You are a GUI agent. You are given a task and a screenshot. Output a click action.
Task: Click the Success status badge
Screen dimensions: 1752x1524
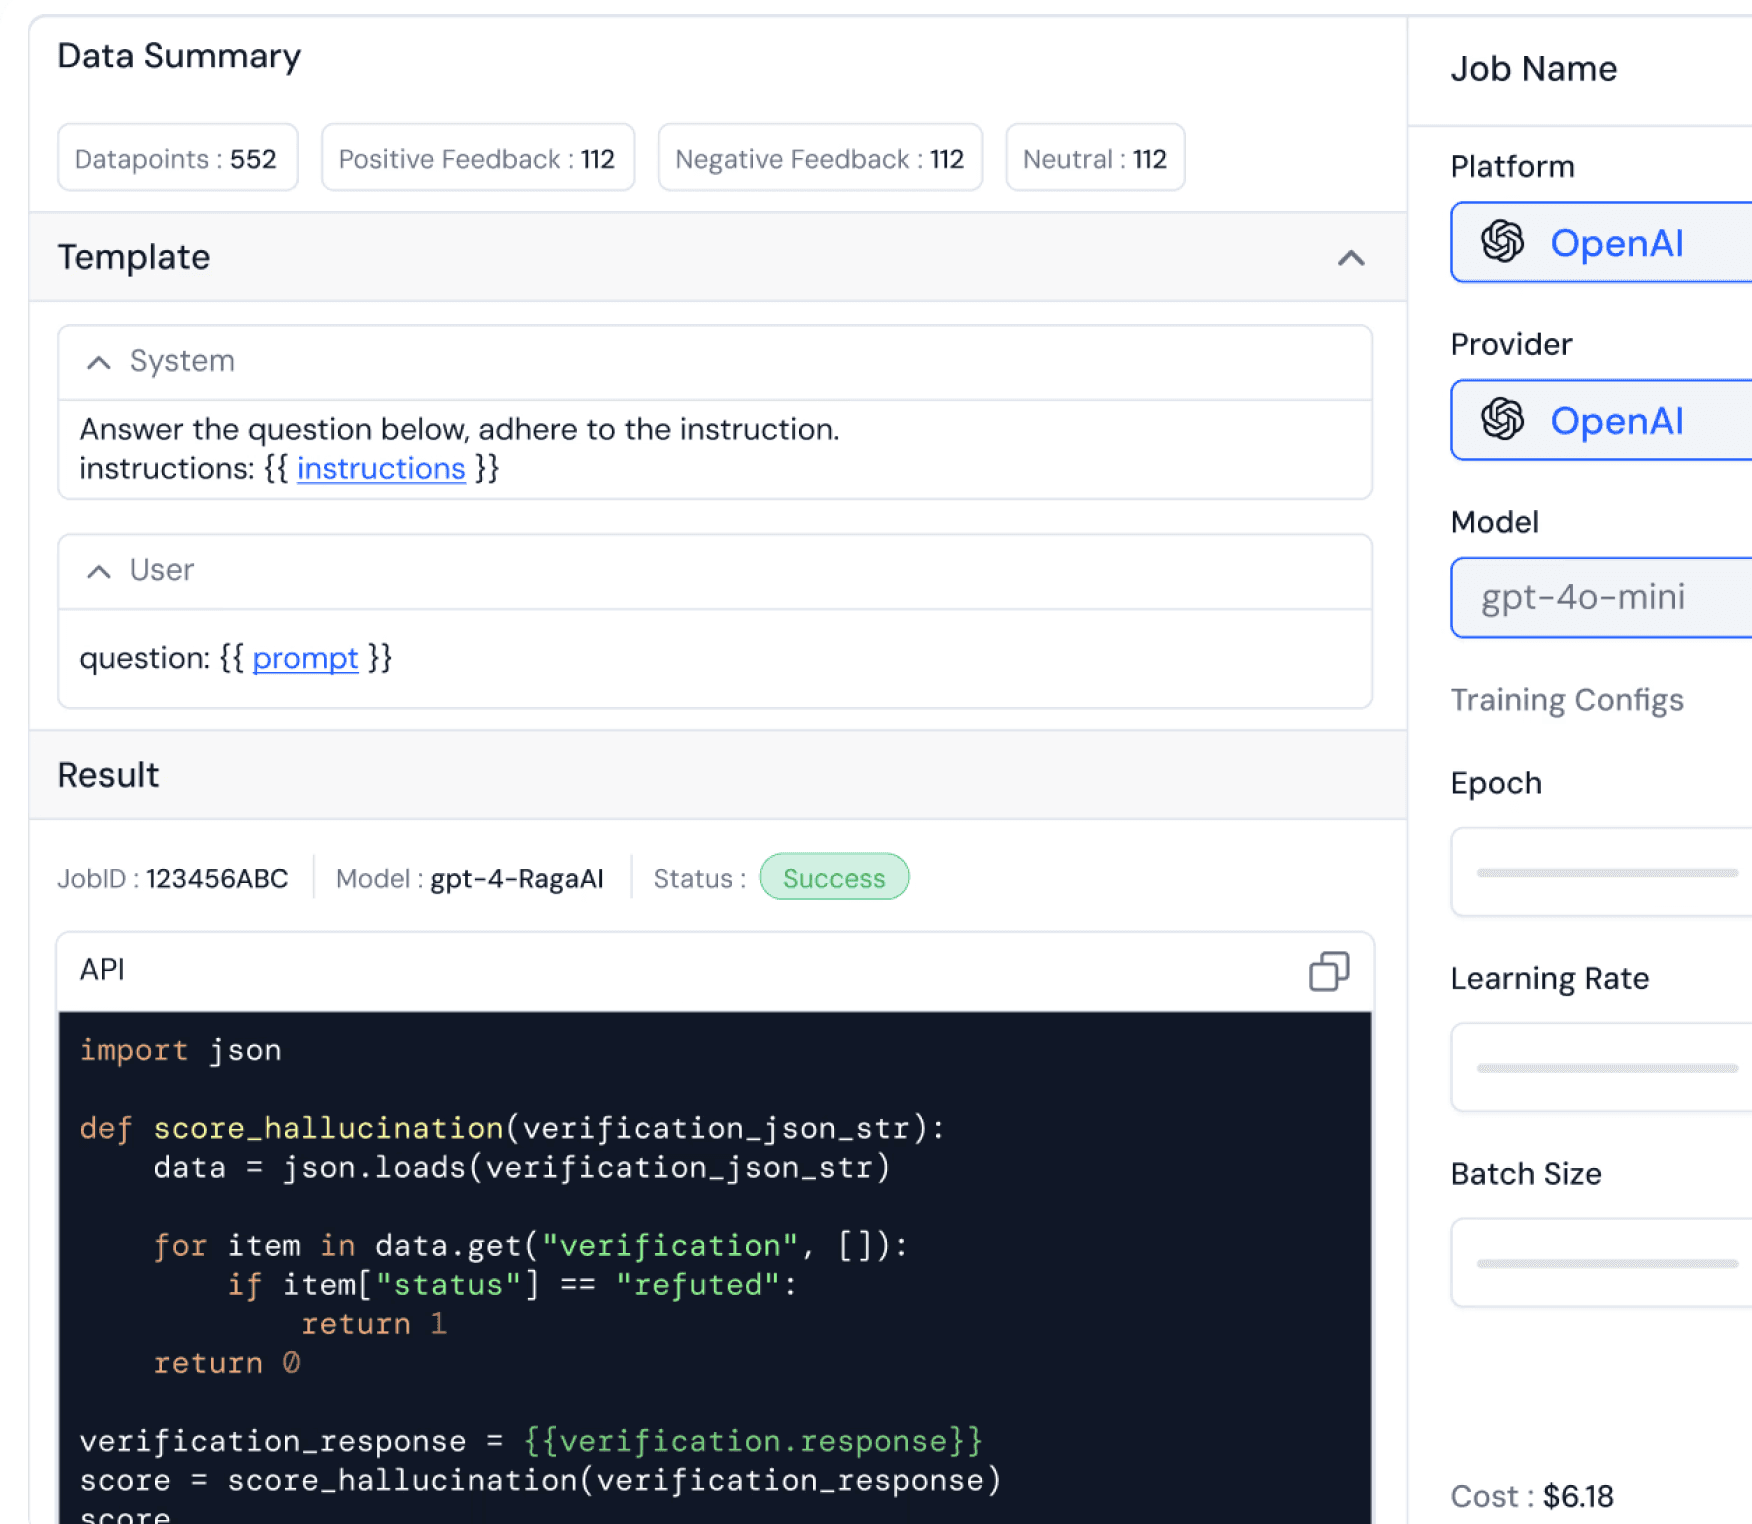click(834, 877)
